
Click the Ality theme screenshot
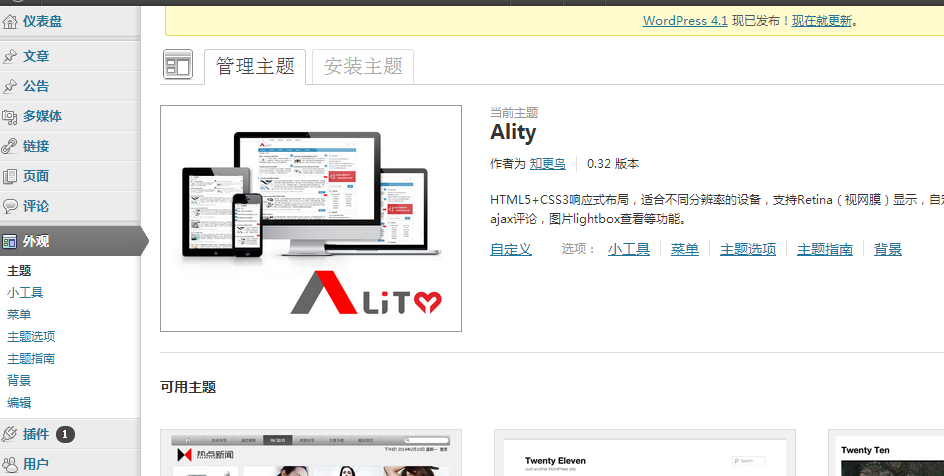click(311, 218)
